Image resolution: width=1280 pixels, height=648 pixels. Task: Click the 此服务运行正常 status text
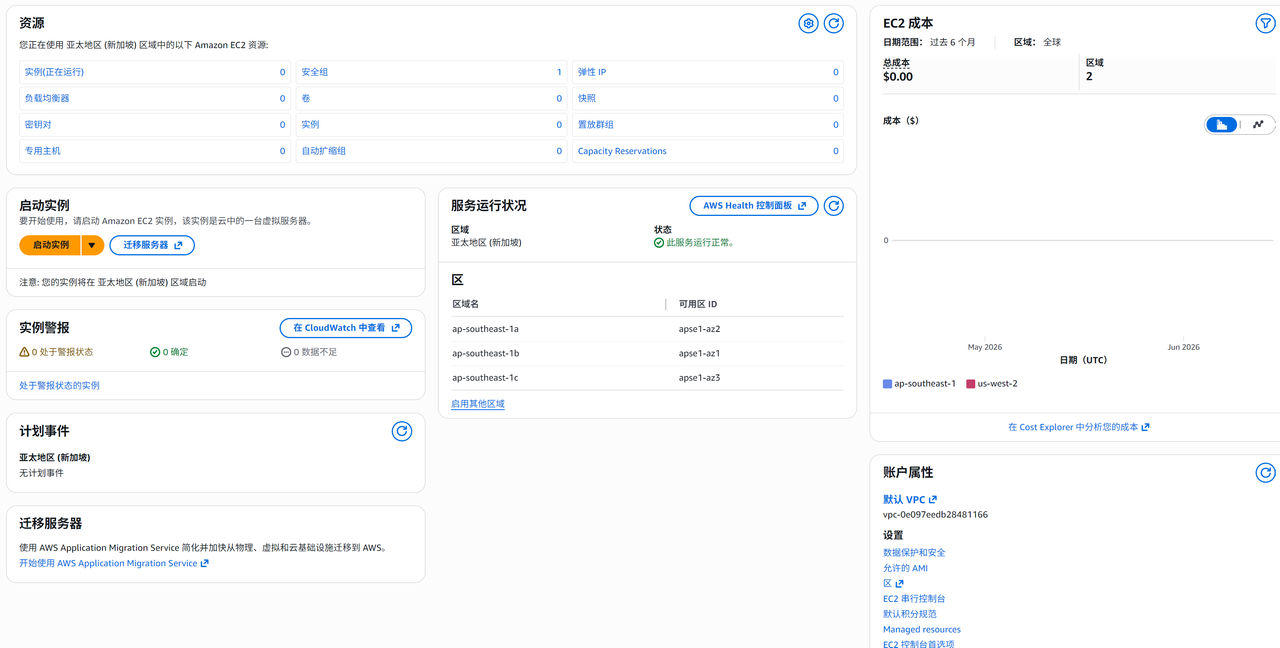click(x=700, y=242)
